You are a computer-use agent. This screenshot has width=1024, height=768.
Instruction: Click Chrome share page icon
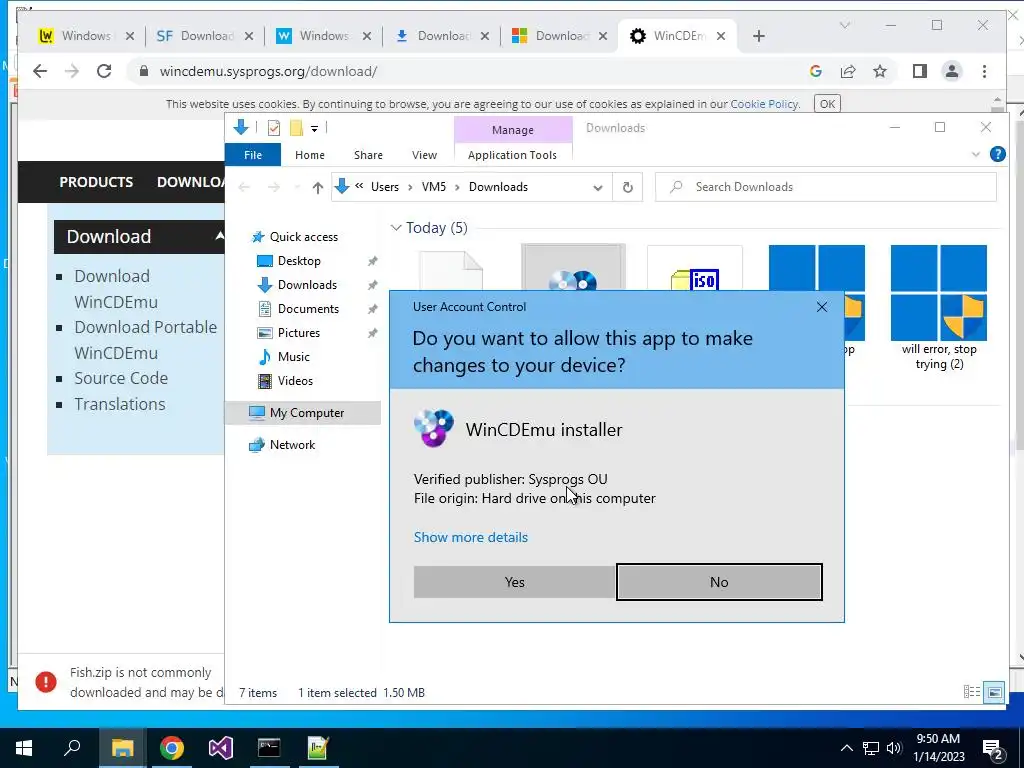point(848,71)
